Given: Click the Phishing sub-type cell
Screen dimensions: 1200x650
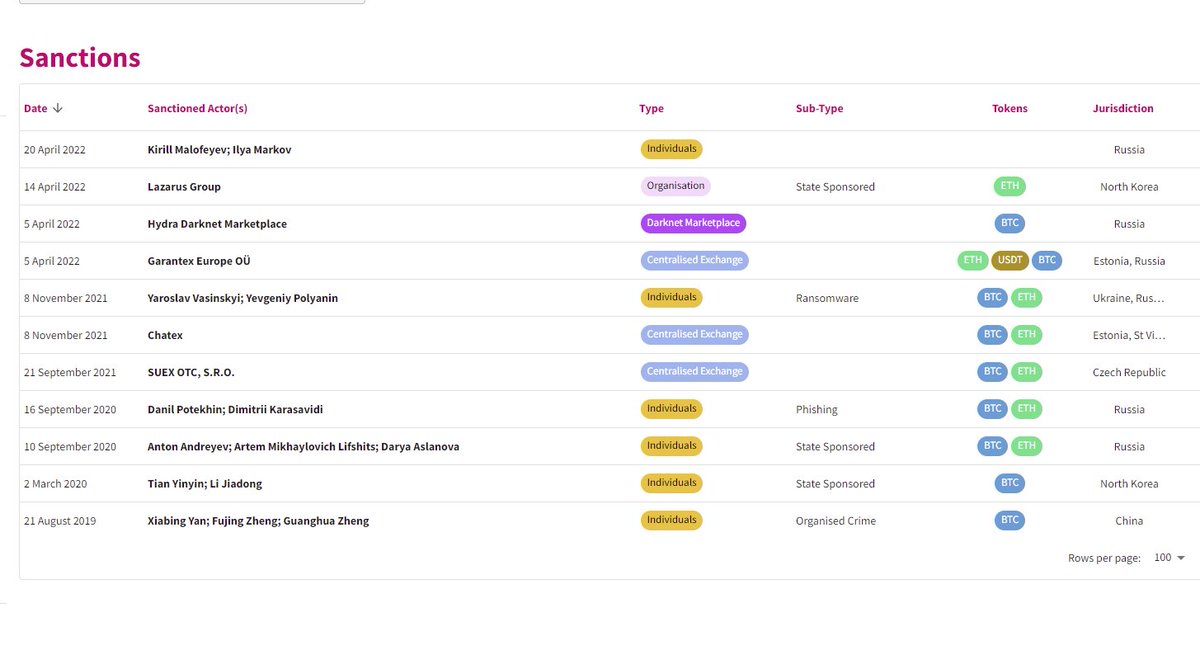Looking at the screenshot, I should pyautogui.click(x=817, y=409).
